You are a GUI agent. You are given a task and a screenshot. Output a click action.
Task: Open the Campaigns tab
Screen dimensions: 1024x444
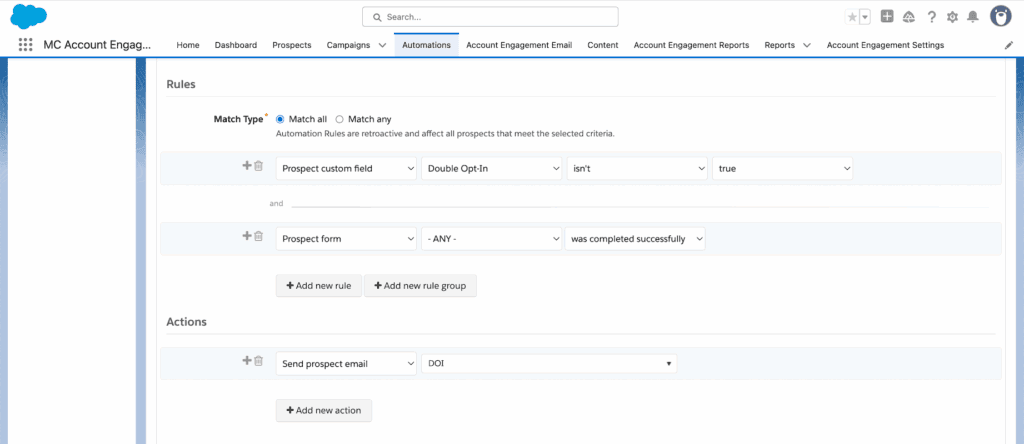pyautogui.click(x=348, y=45)
